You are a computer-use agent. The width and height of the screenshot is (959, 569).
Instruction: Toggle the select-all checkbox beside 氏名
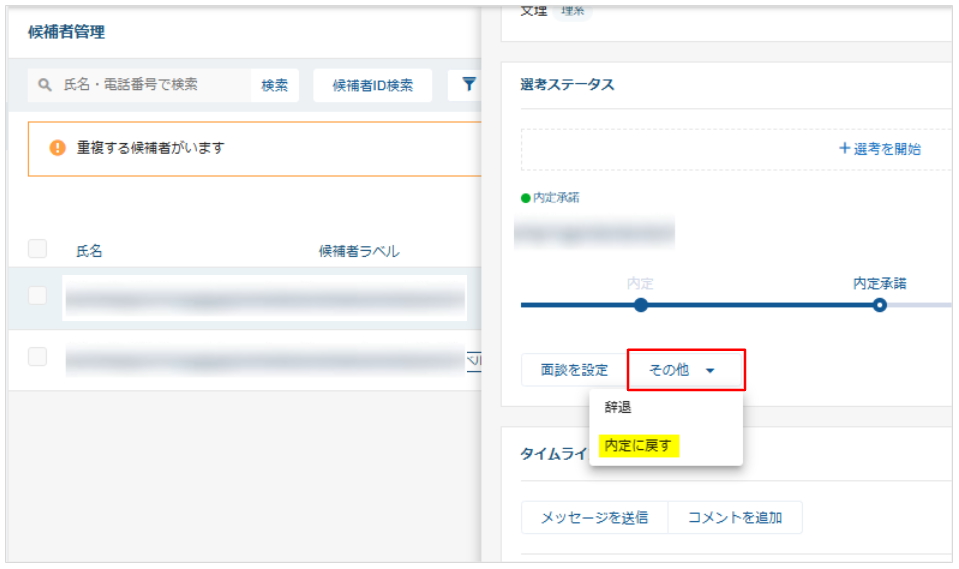pos(37,250)
